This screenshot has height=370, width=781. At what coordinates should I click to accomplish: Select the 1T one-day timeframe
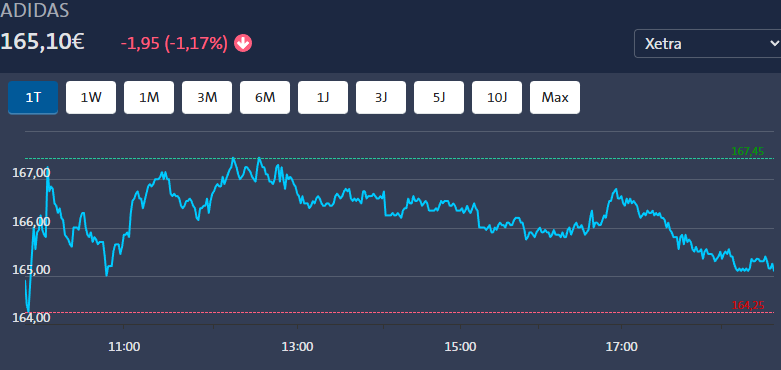tap(33, 98)
